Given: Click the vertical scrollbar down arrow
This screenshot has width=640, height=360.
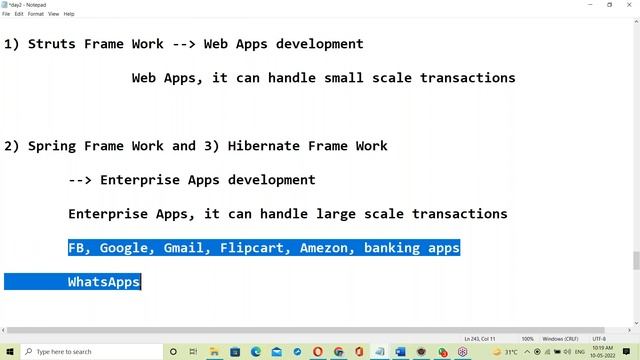Looking at the screenshot, I should [636, 323].
